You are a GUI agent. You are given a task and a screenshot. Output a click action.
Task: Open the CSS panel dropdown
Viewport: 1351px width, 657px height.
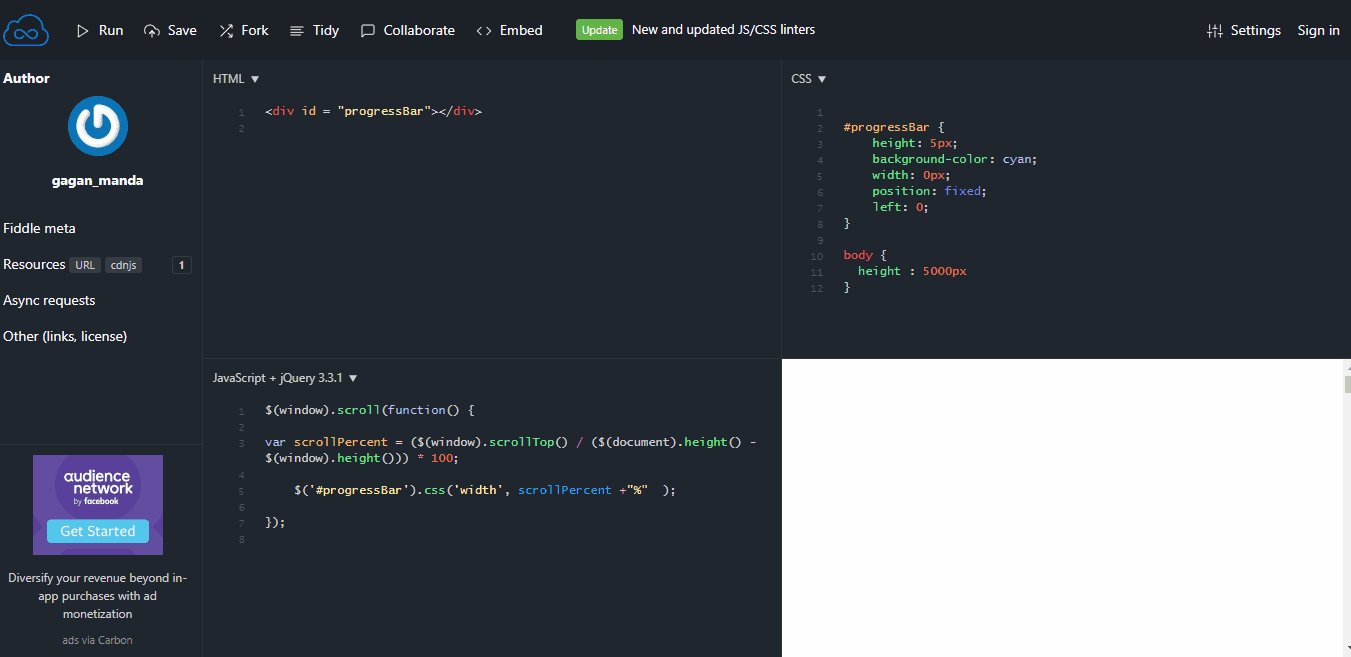[809, 79]
